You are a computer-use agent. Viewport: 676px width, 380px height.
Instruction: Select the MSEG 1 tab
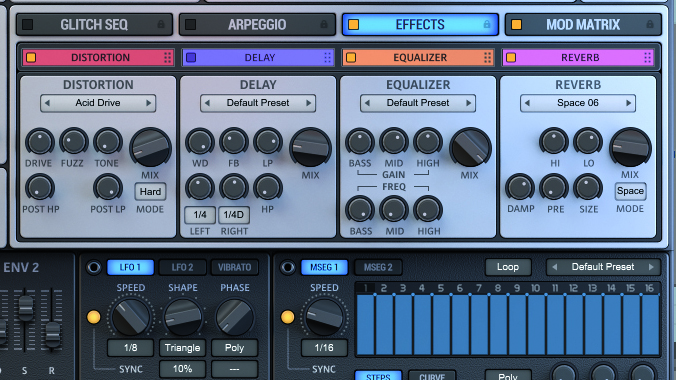click(324, 267)
